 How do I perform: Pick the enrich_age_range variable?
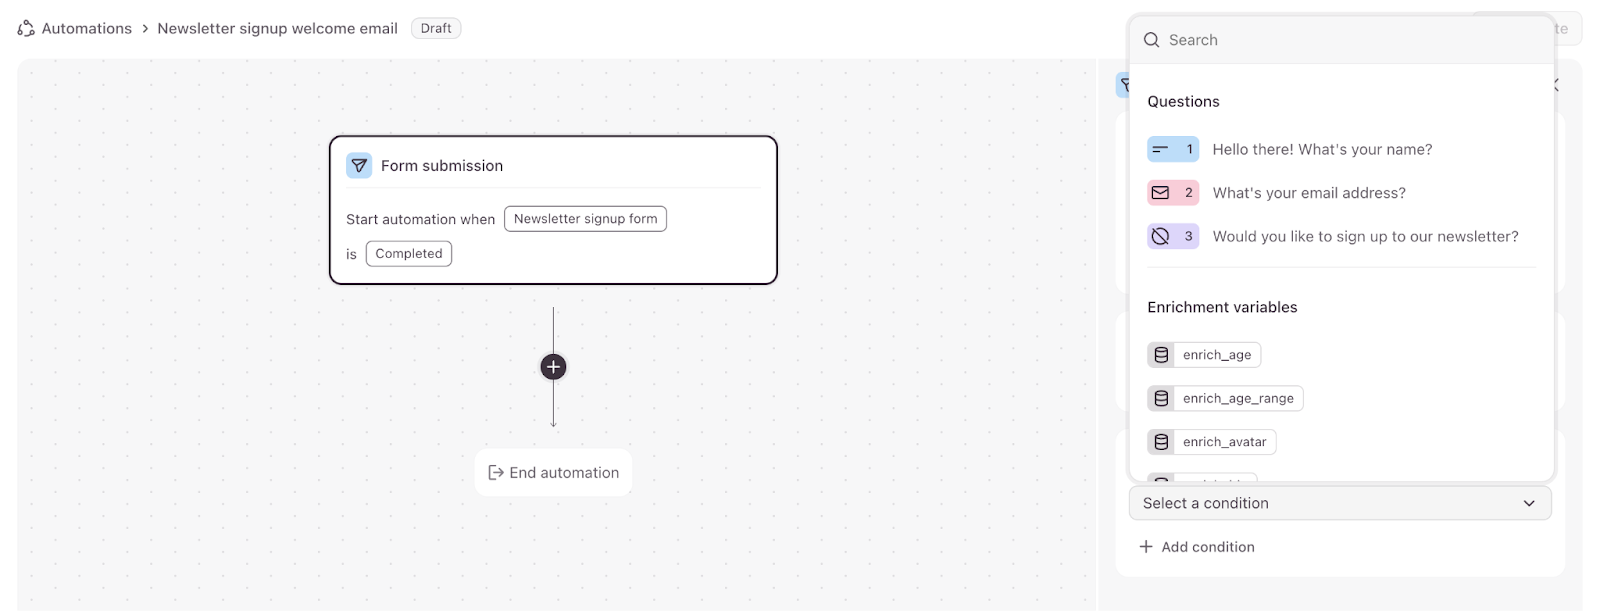[x=1237, y=398]
